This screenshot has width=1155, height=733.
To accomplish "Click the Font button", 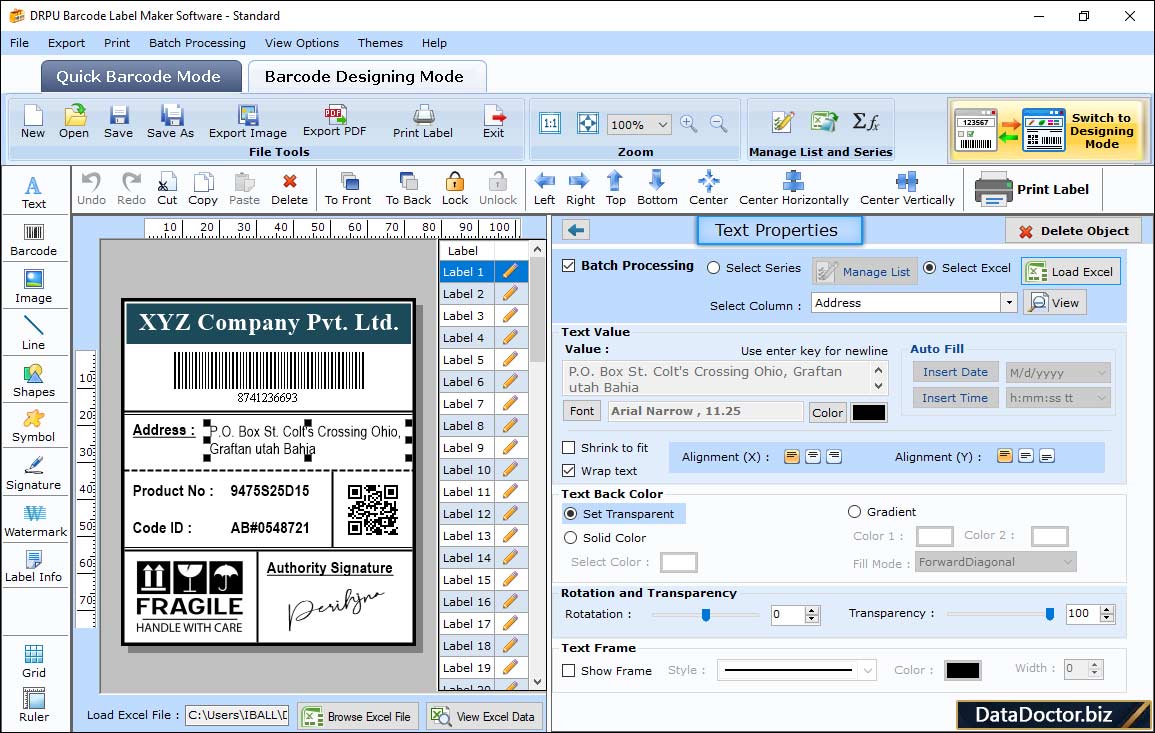I will pos(582,411).
